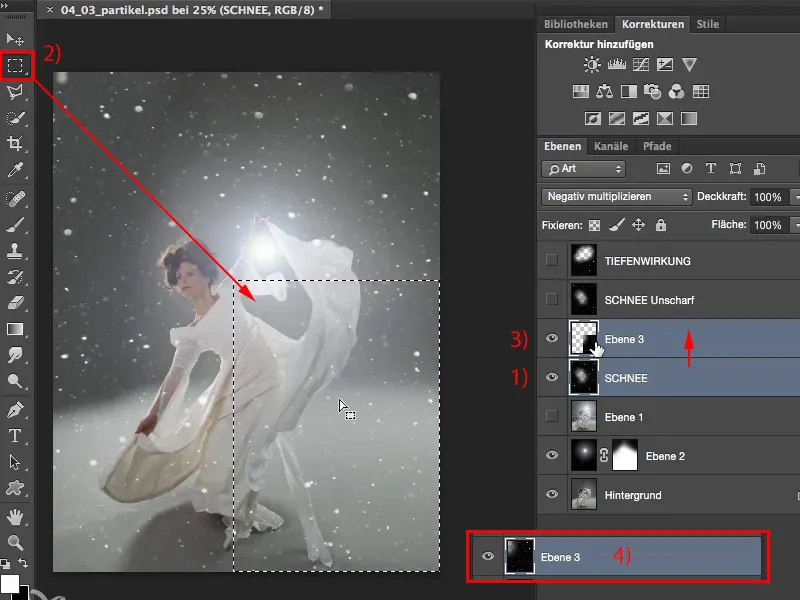Add Brightness/Contrast adjustment

tap(592, 64)
